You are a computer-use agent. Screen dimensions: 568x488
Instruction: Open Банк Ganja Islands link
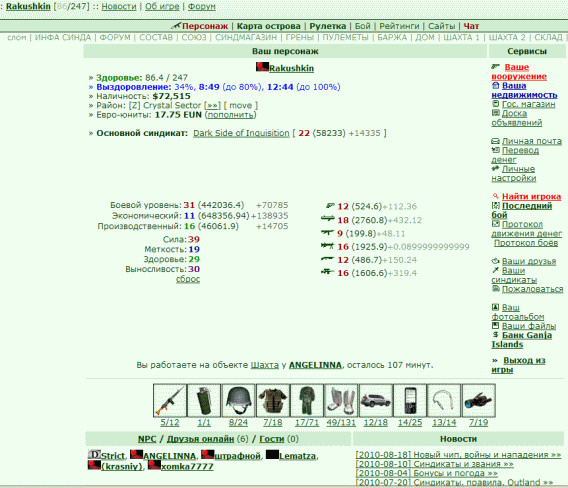tap(522, 340)
